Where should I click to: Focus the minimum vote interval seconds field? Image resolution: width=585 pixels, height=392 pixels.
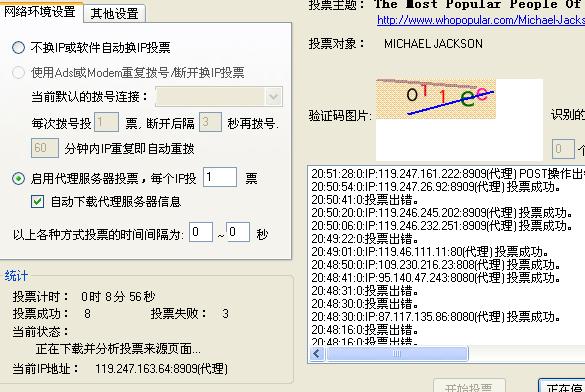tap(201, 232)
